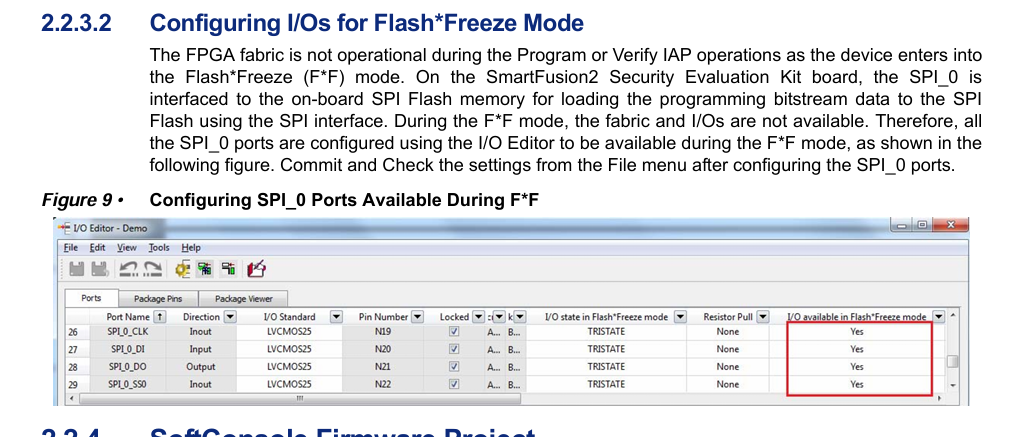Open the Package Viewer tab

pyautogui.click(x=243, y=299)
